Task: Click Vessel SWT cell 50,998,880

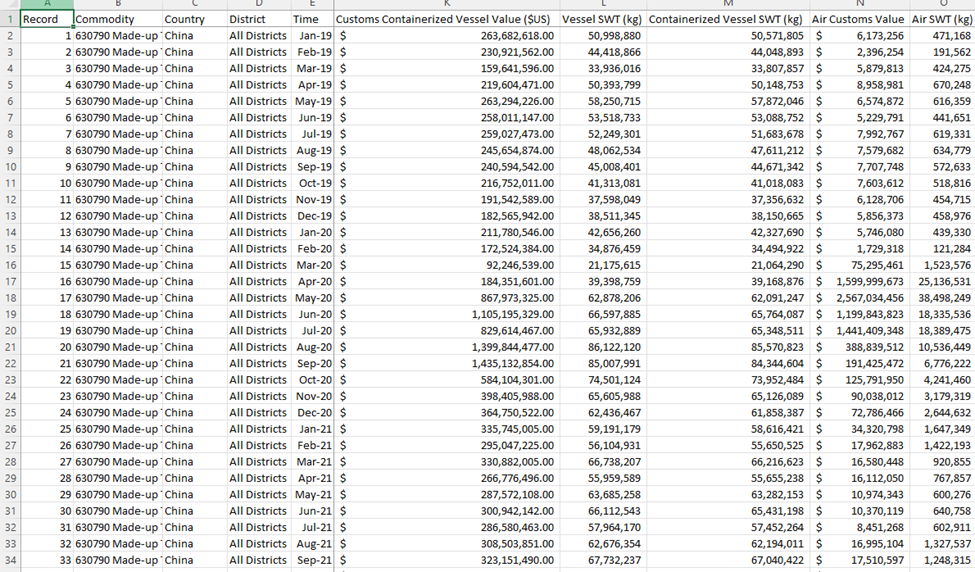Action: 603,35
